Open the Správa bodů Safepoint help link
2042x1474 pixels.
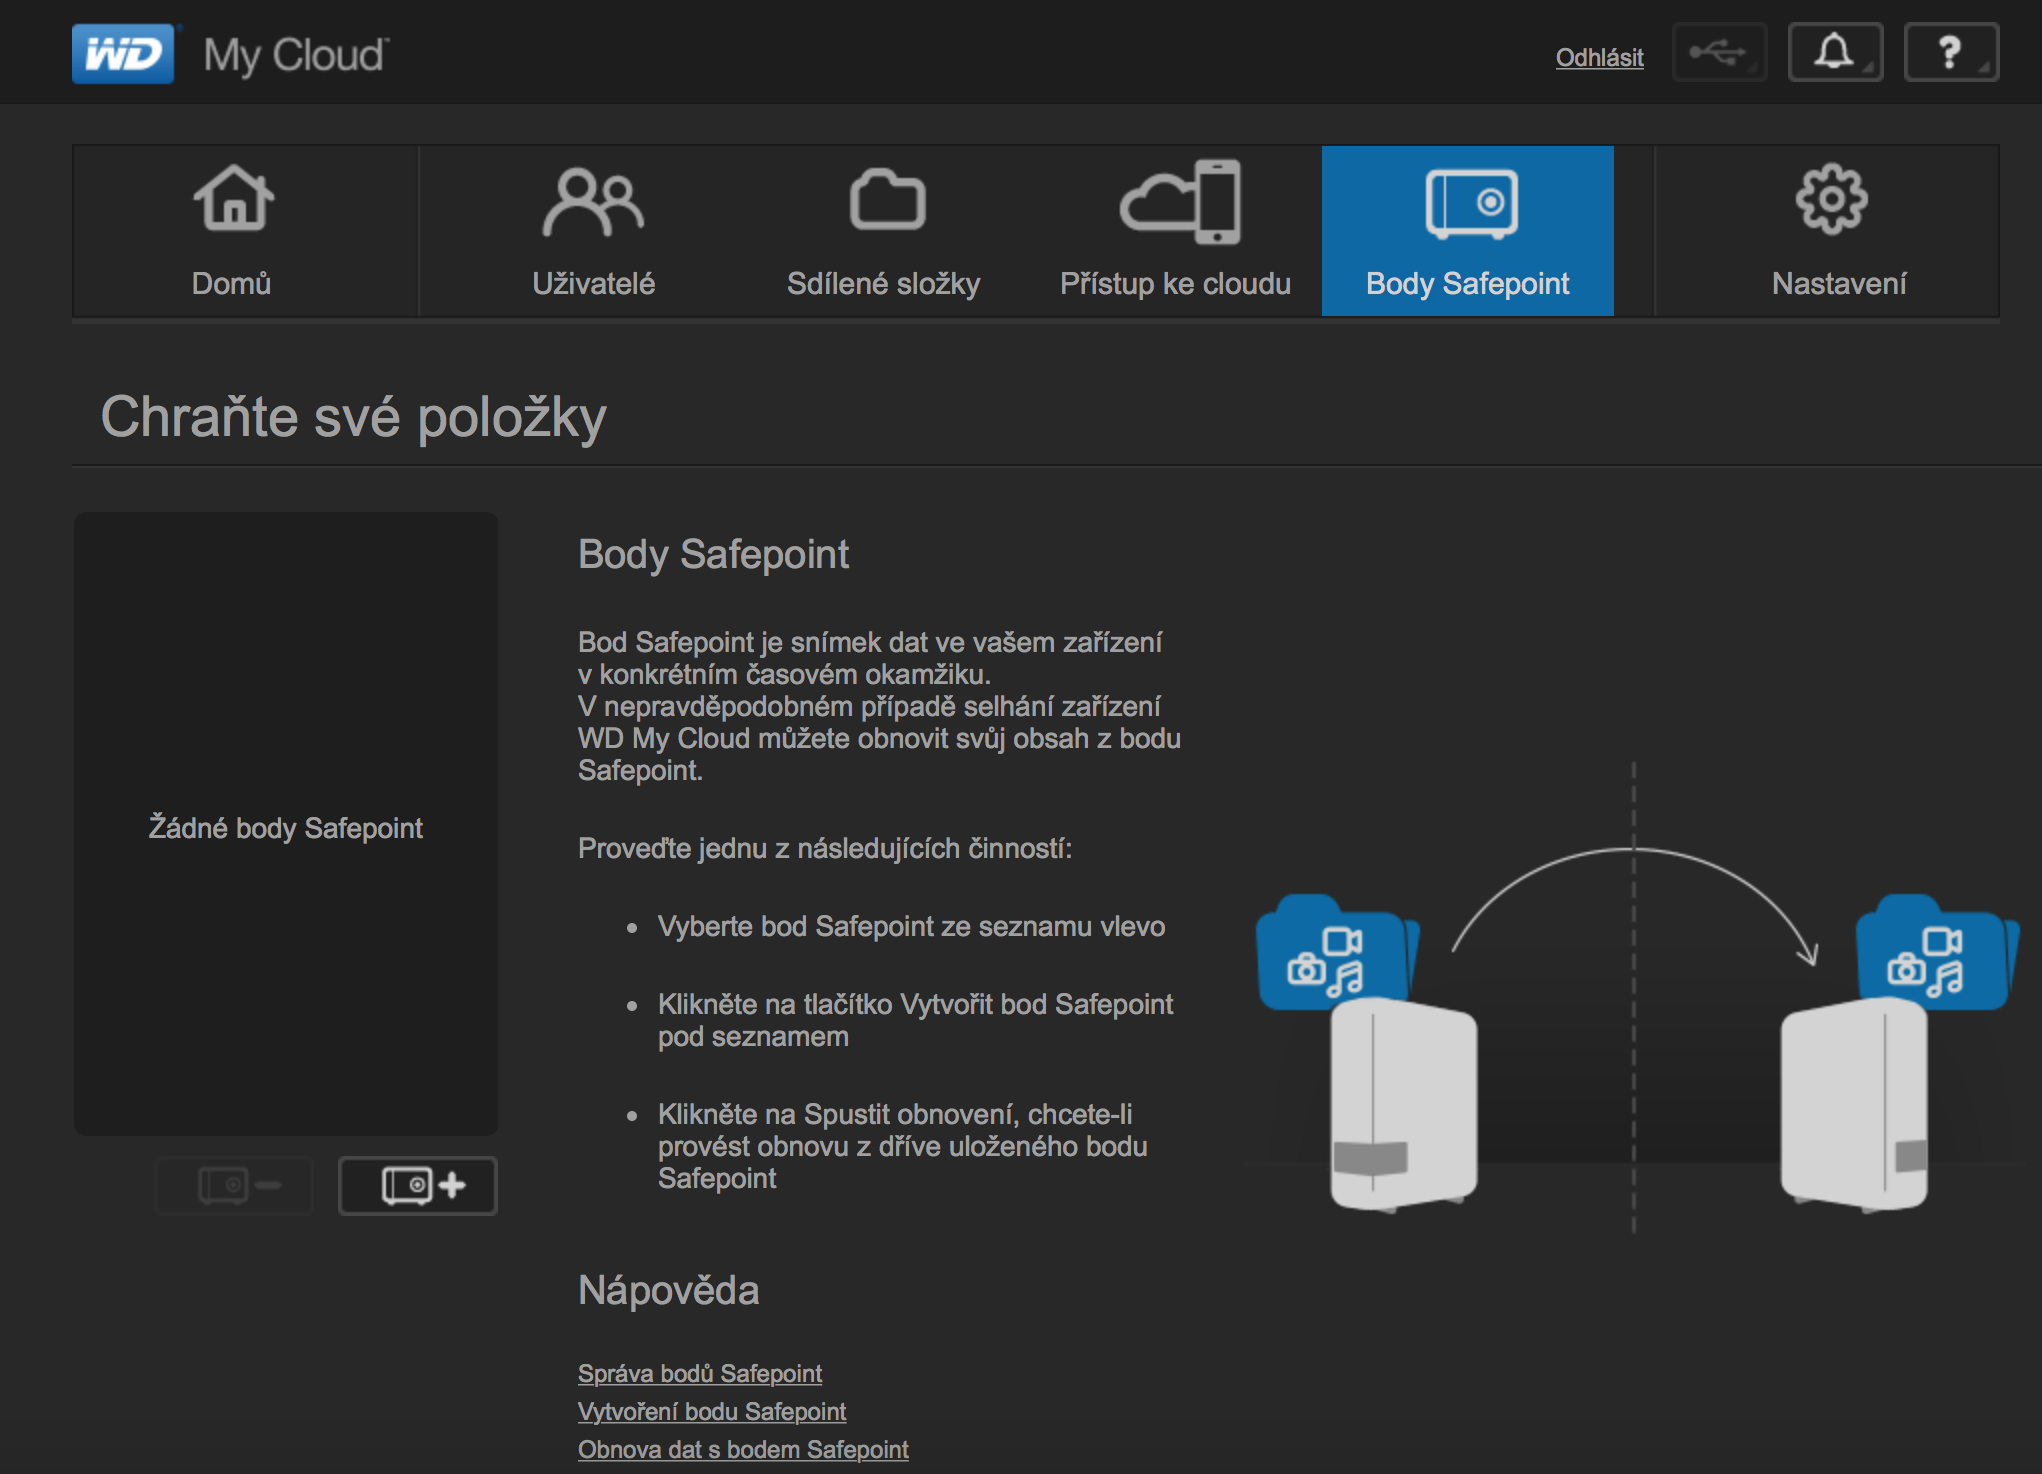tap(699, 1374)
